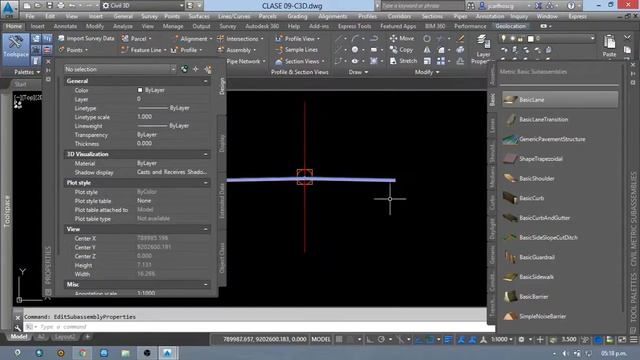The width and height of the screenshot is (640, 360).
Task: Open the Alignment dropdown
Action: coord(193,39)
